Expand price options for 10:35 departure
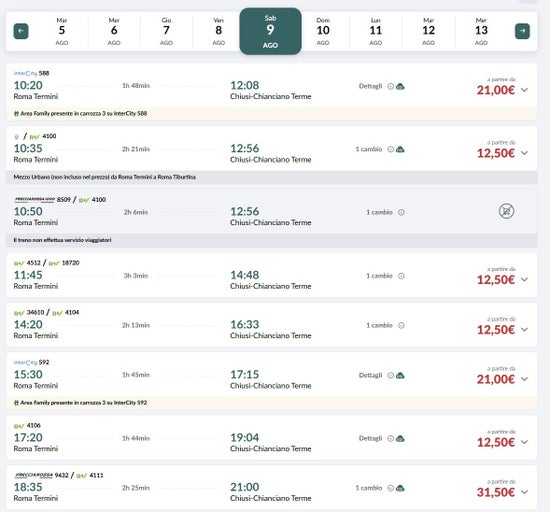Viewport: 550px width, 512px height. tap(524, 153)
